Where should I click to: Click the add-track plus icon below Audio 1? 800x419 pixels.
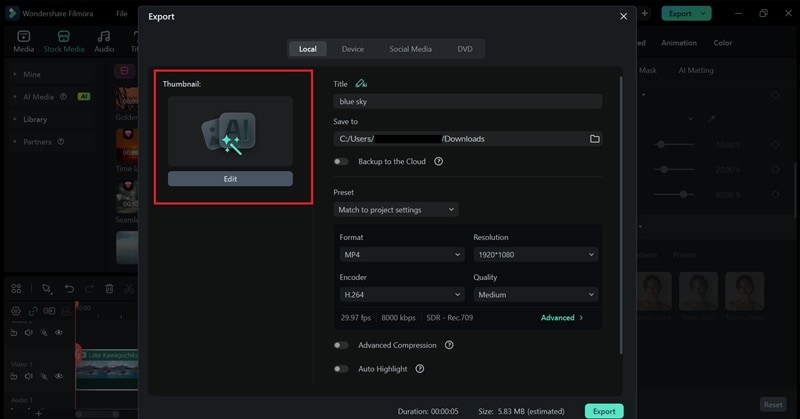(39, 413)
